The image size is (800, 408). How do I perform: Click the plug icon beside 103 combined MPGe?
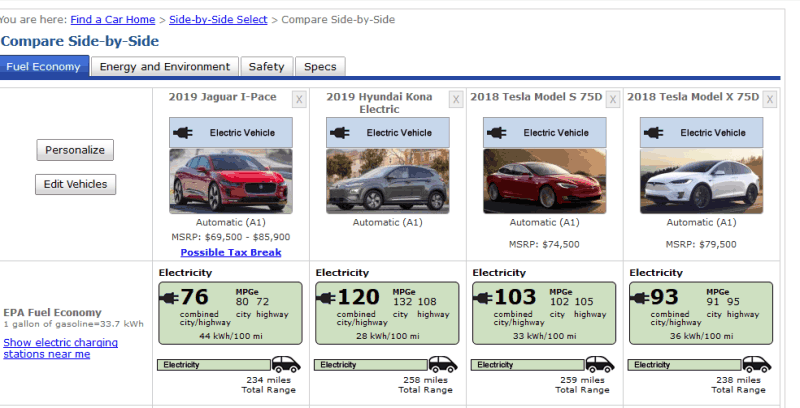[483, 298]
